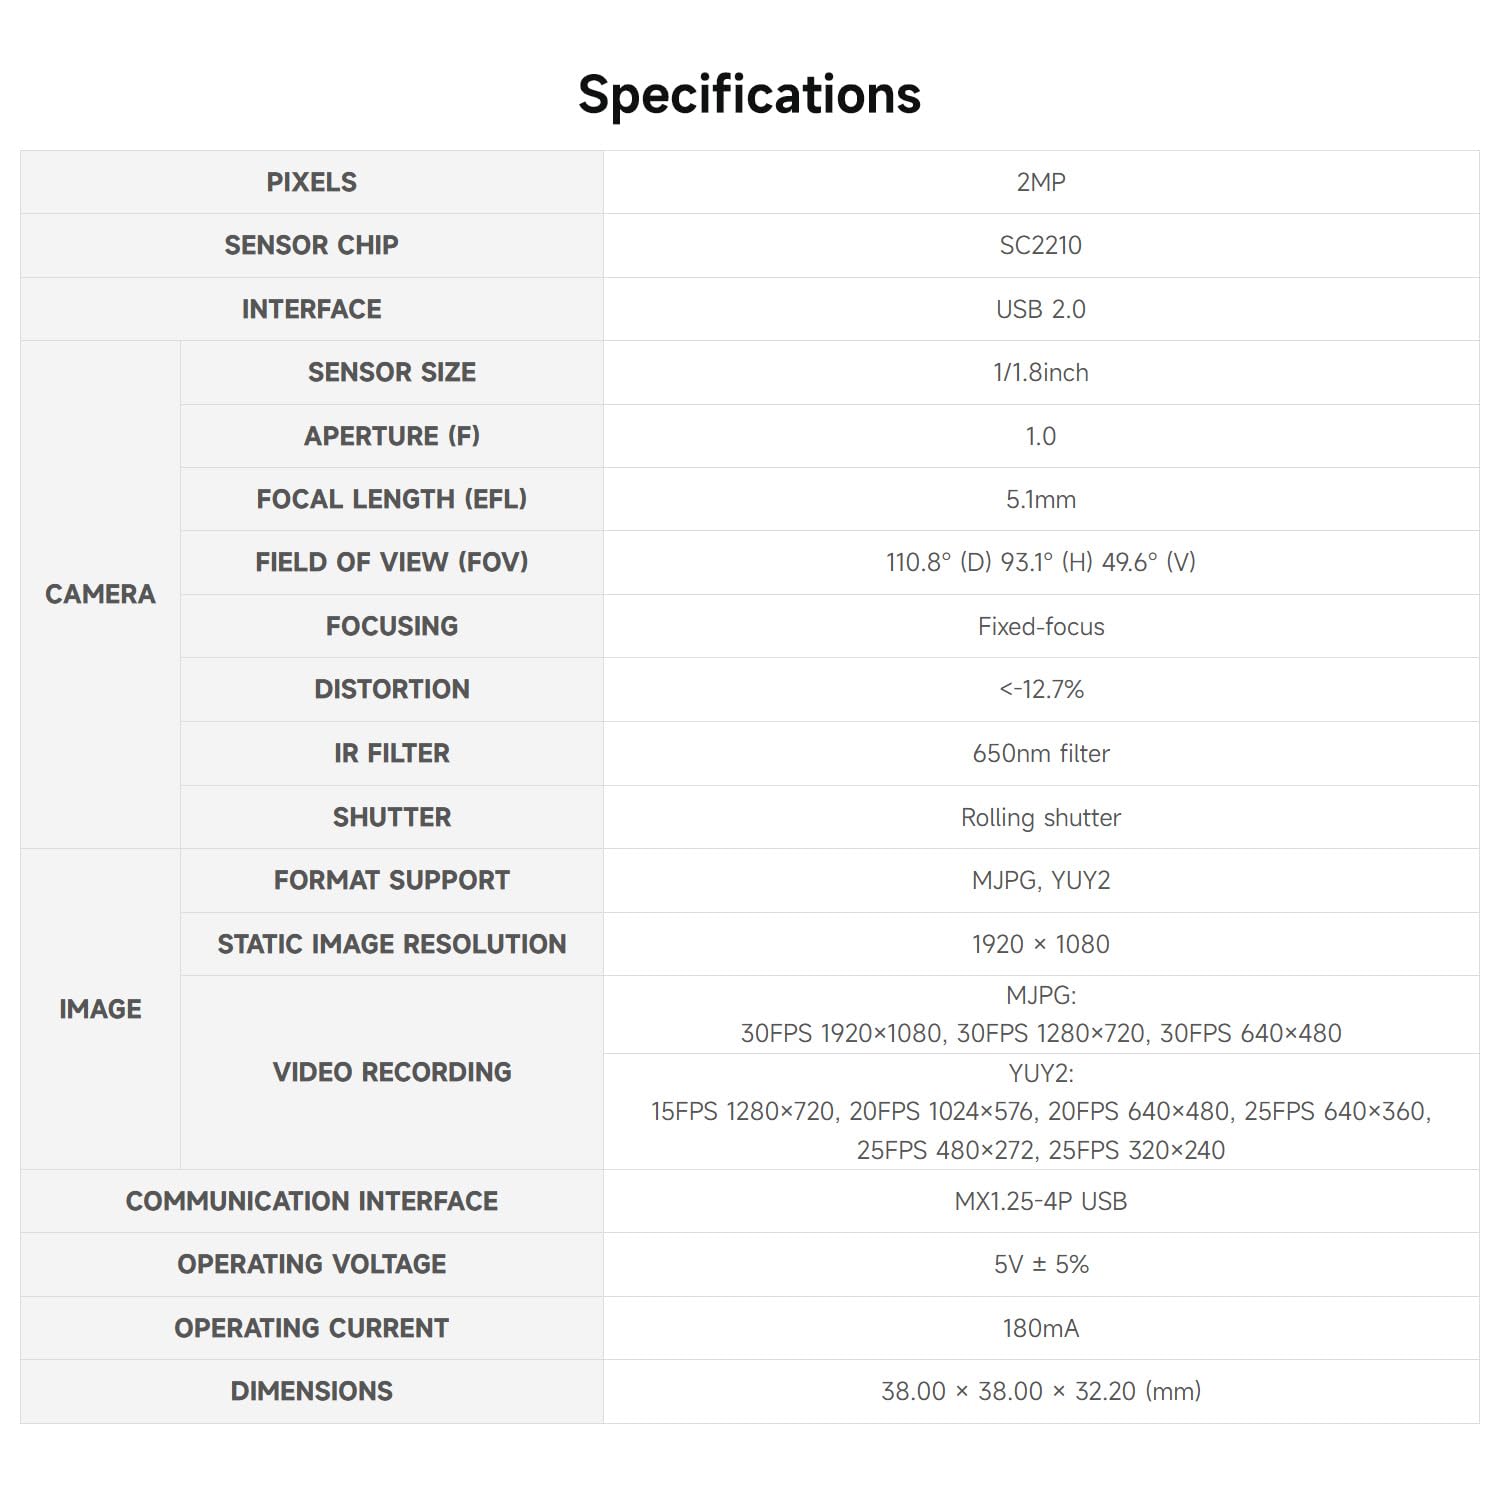The image size is (1500, 1500).
Task: Select the PIXELS row label
Action: point(311,182)
